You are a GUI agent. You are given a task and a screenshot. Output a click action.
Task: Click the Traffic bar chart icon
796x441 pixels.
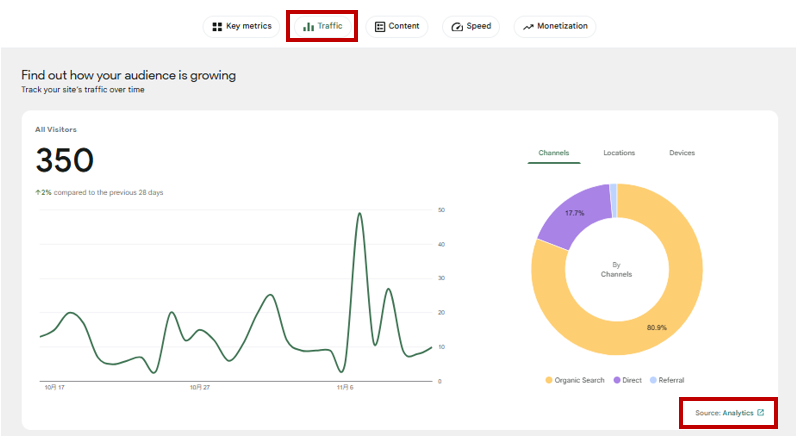click(x=309, y=27)
